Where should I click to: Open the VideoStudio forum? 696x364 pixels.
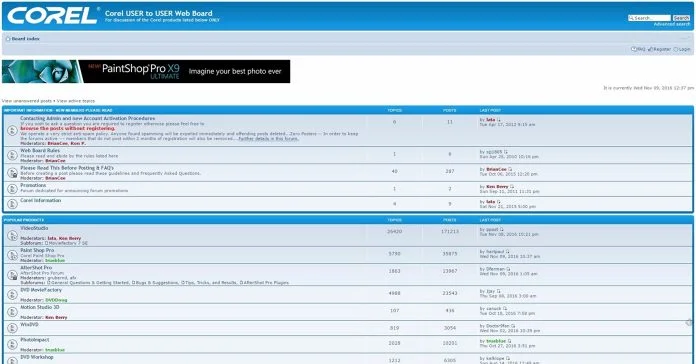[34, 228]
